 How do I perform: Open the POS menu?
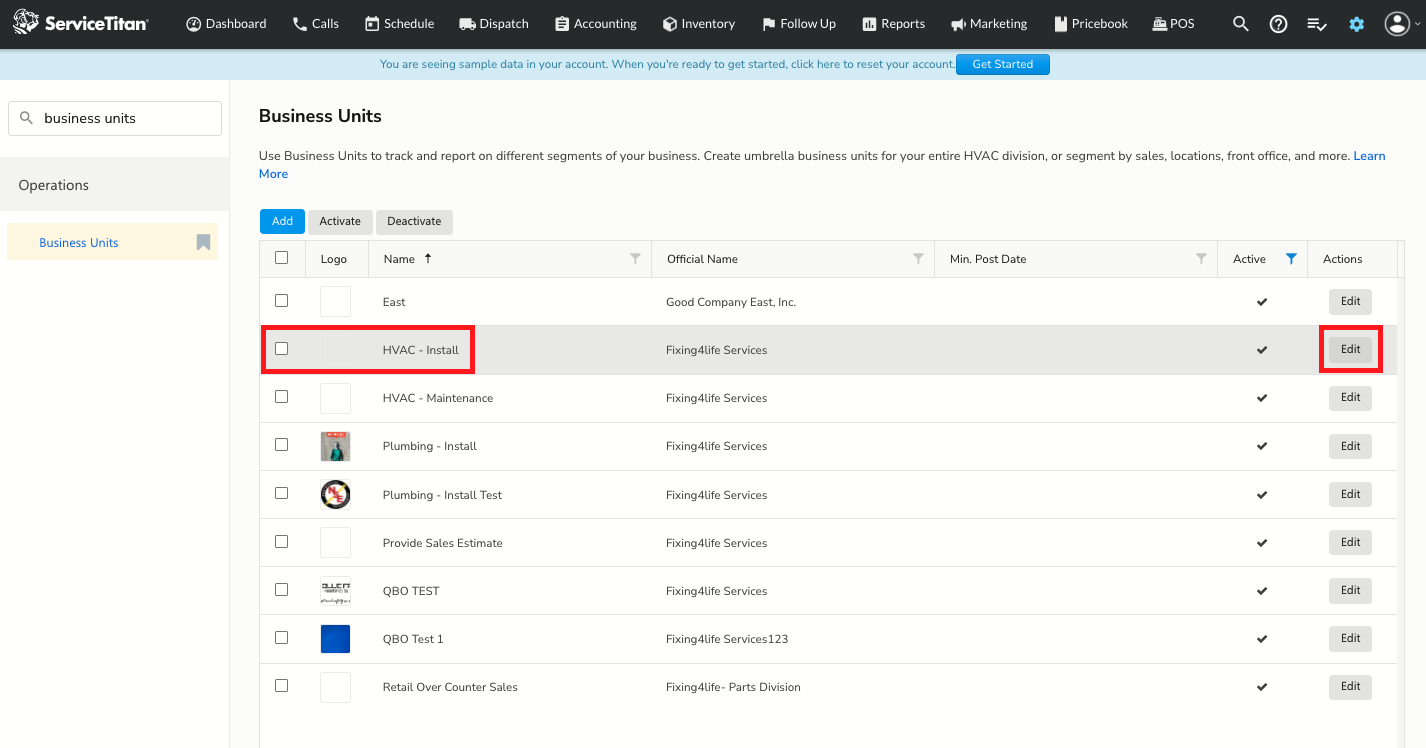point(1173,24)
